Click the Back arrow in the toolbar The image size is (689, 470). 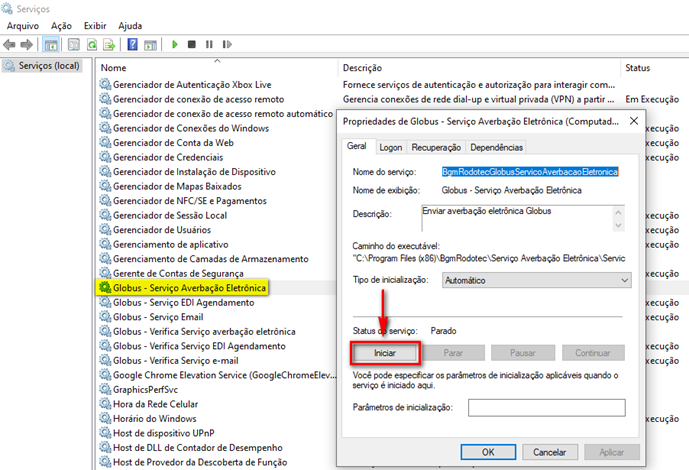[x=9, y=44]
